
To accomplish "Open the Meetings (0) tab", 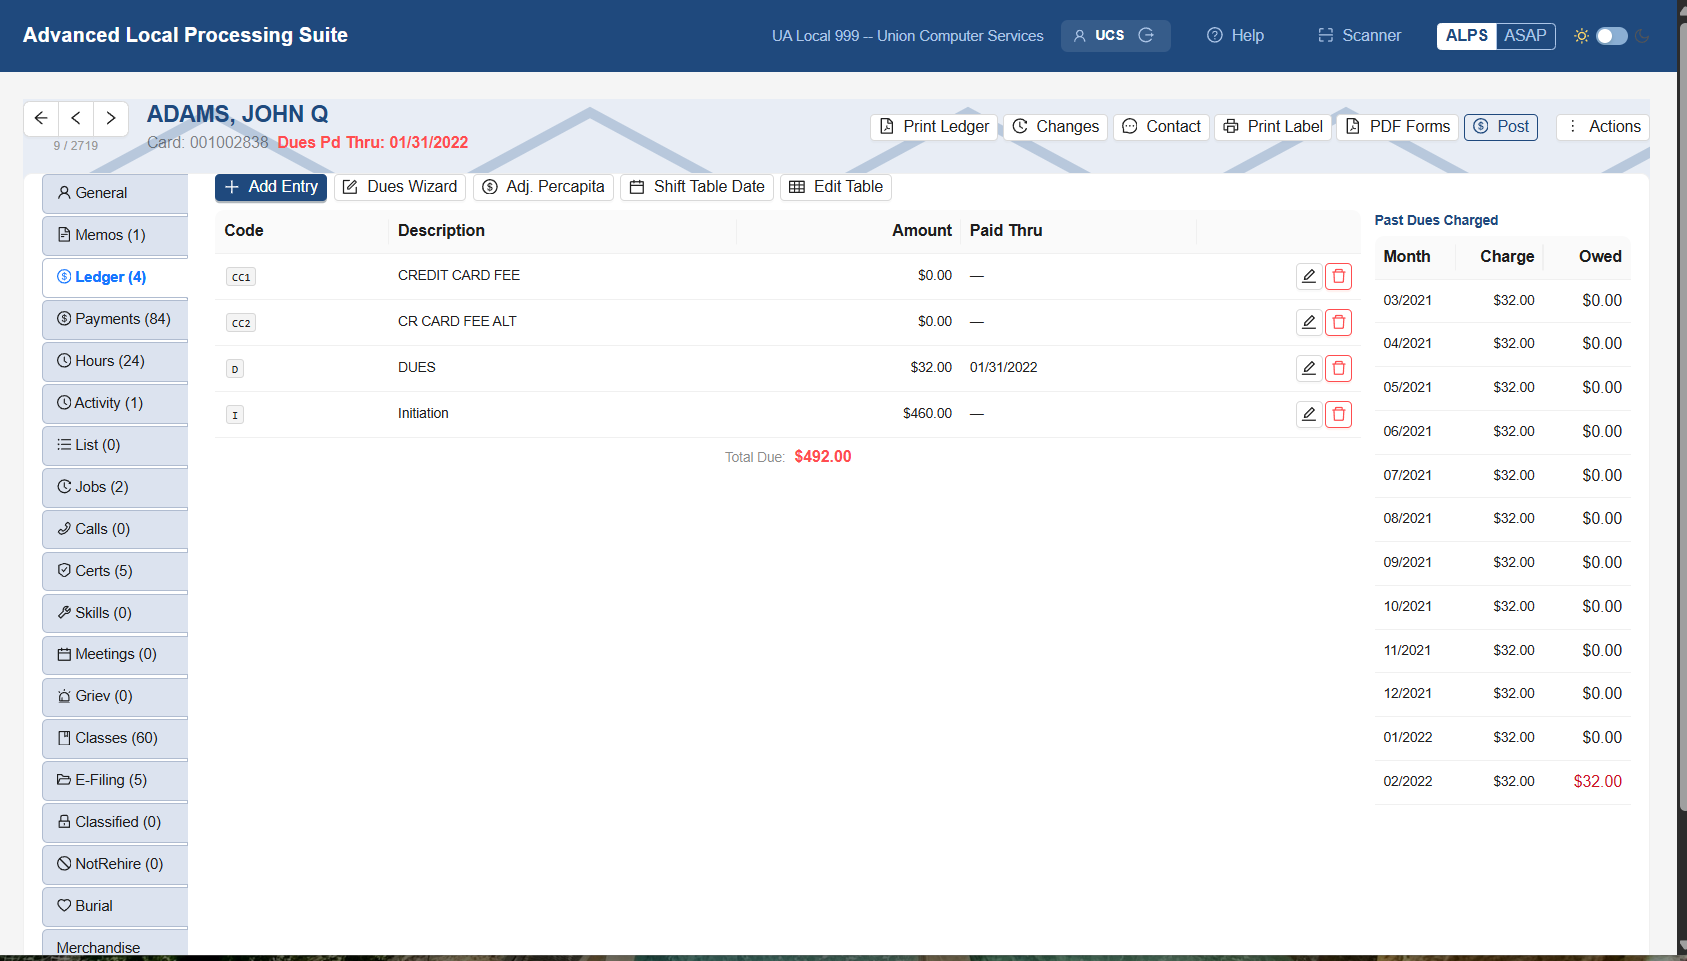I will (115, 654).
